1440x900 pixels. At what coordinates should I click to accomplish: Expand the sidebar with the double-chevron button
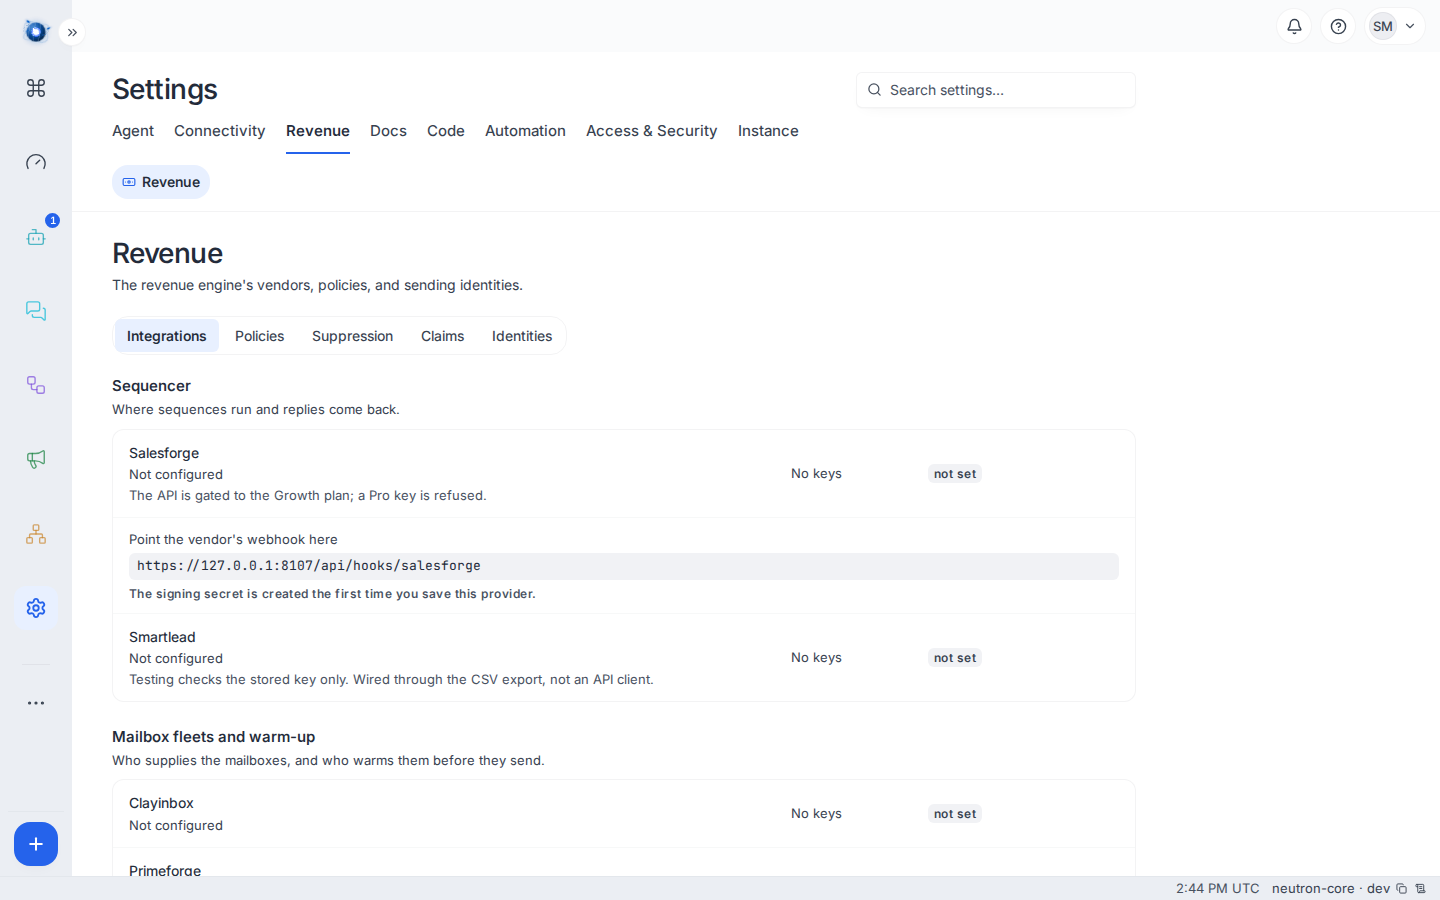pyautogui.click(x=72, y=32)
